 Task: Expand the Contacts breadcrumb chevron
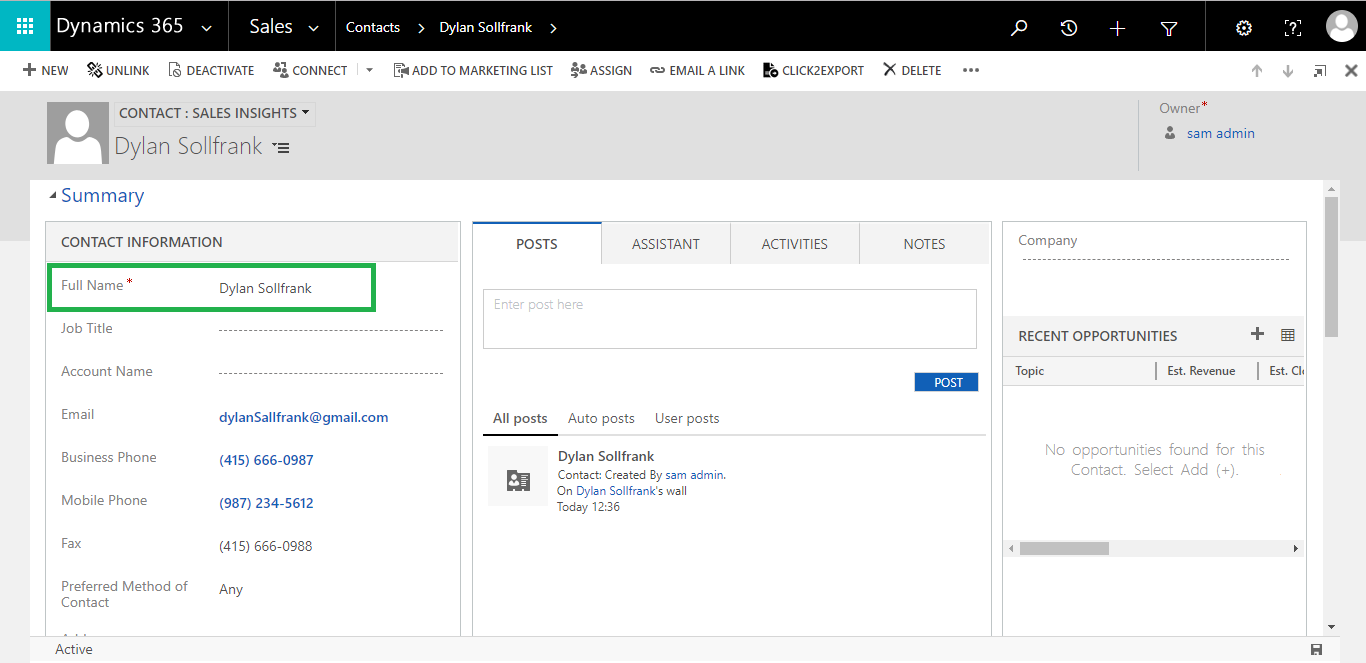pos(421,28)
